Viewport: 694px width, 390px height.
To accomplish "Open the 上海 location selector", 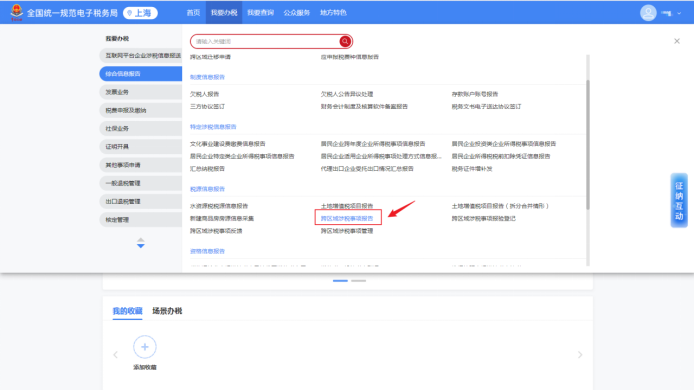I will 140,13.
